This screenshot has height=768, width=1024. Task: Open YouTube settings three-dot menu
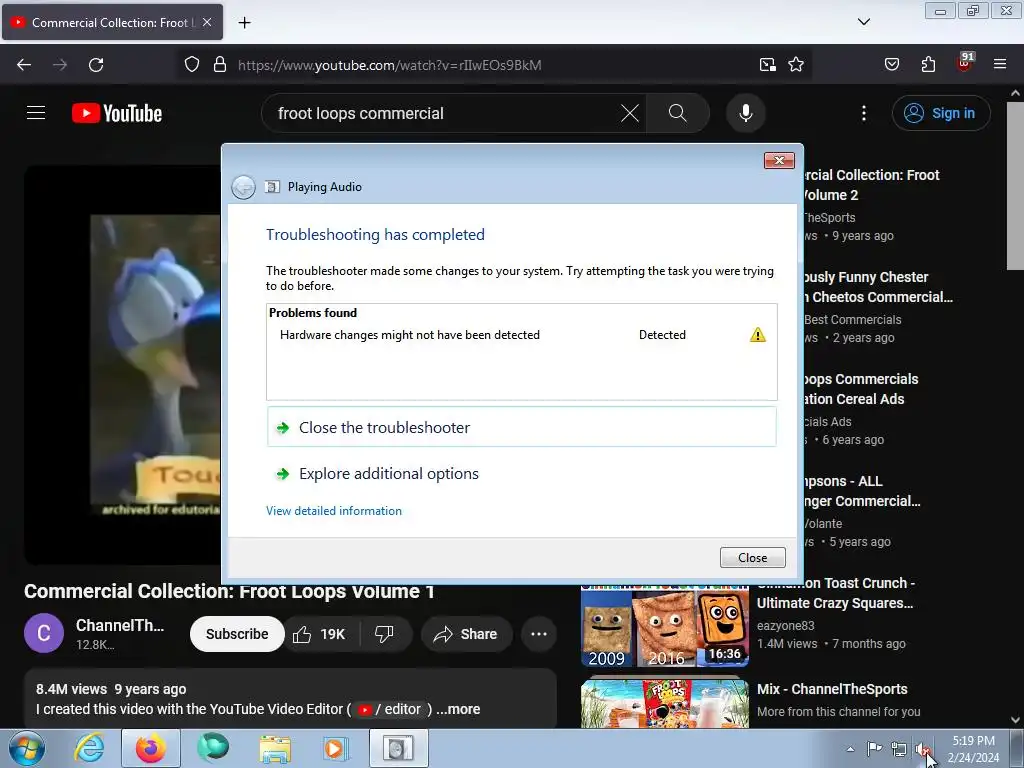click(x=864, y=113)
